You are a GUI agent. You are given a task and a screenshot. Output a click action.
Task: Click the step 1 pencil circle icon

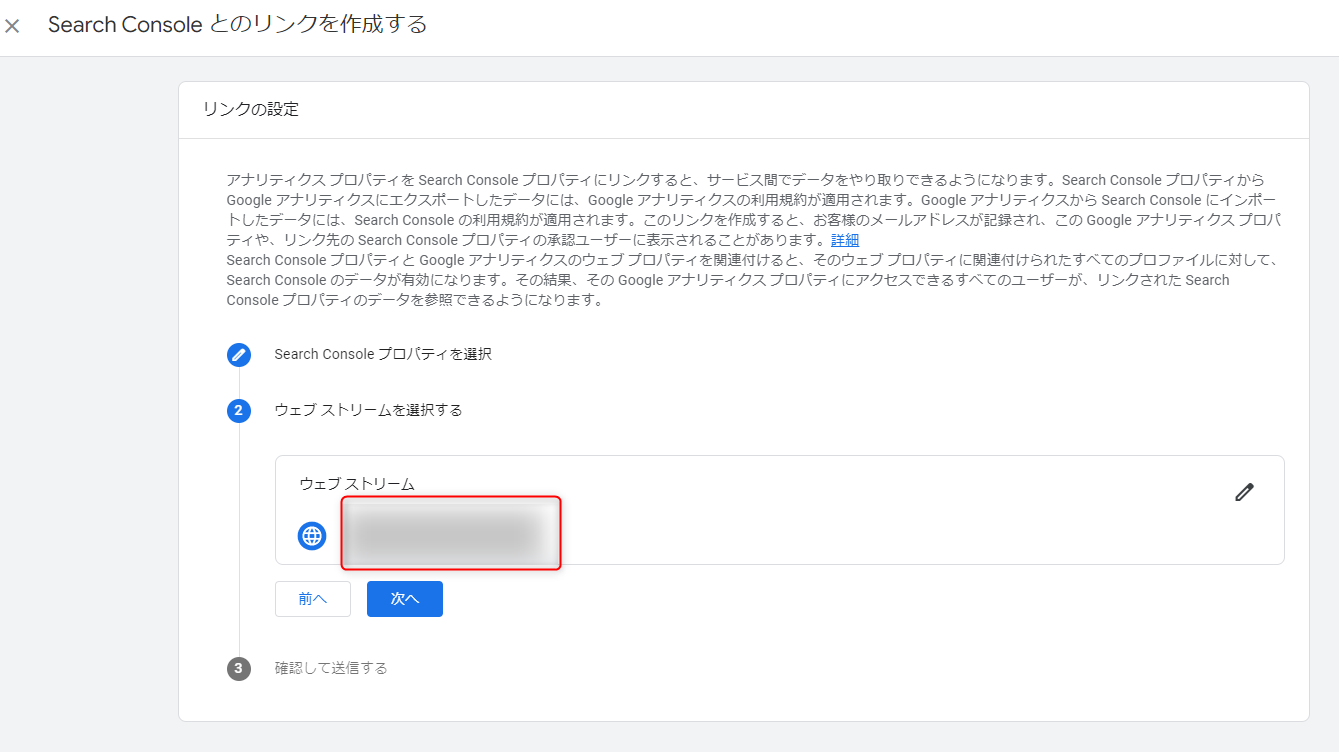tap(239, 354)
